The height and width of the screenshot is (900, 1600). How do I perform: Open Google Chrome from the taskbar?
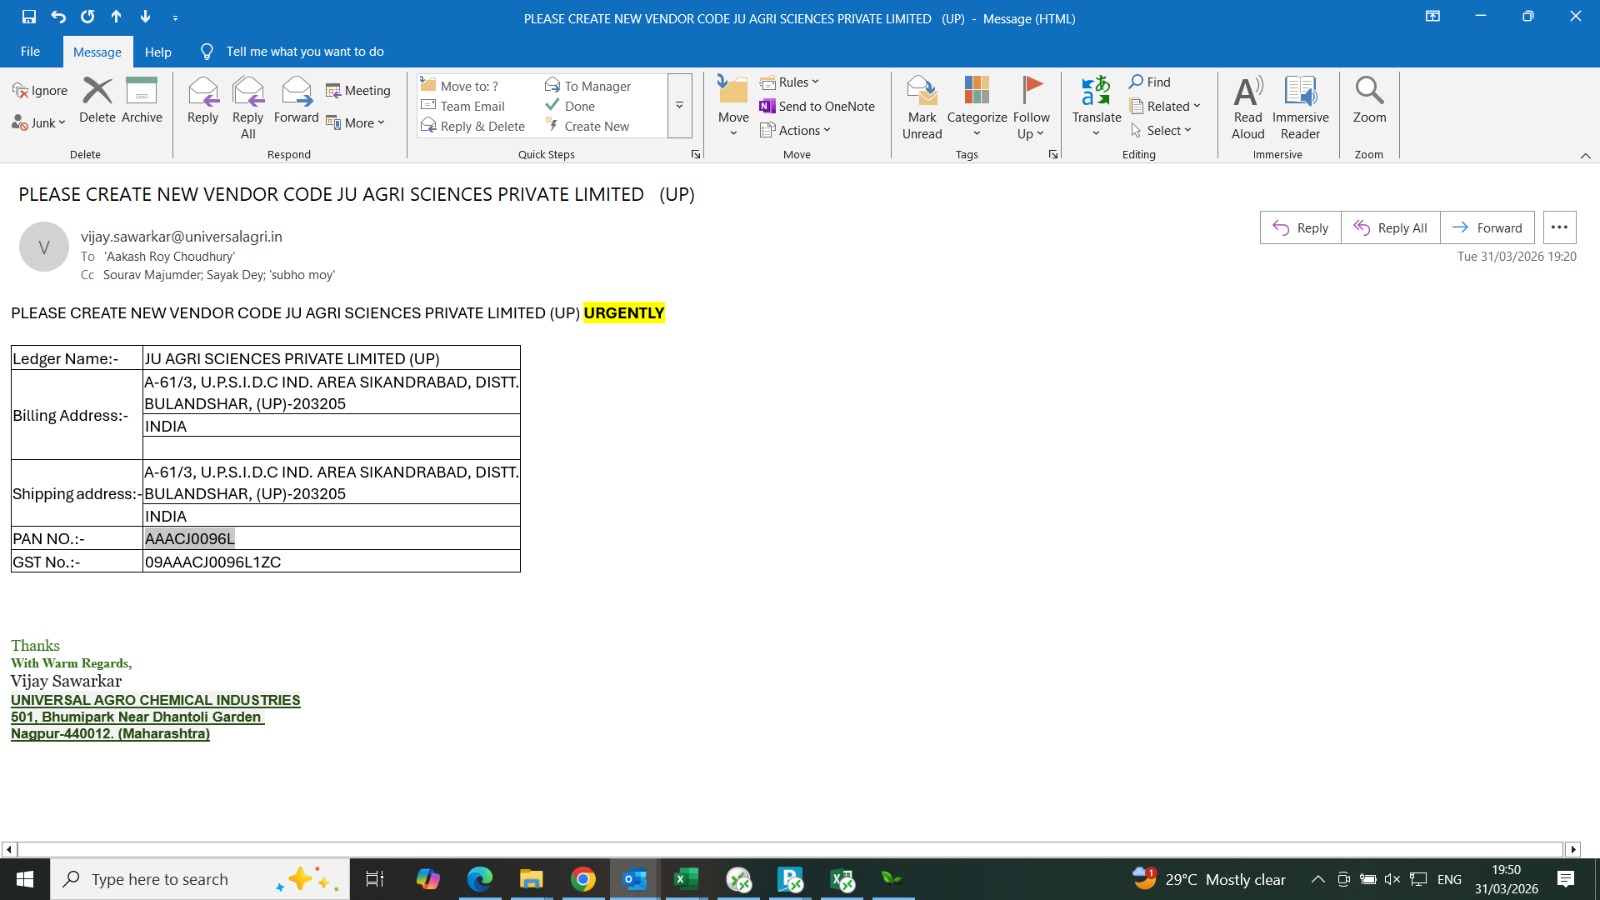[583, 879]
